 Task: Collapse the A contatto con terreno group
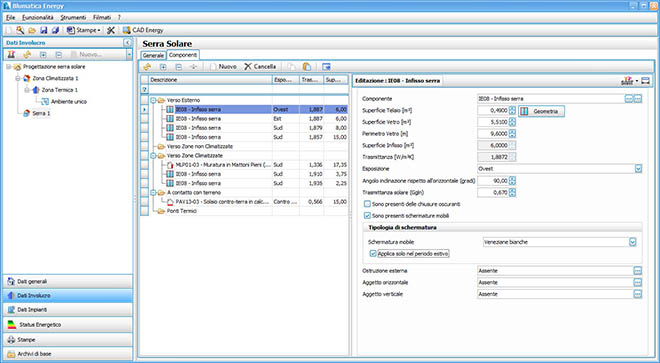click(x=153, y=192)
